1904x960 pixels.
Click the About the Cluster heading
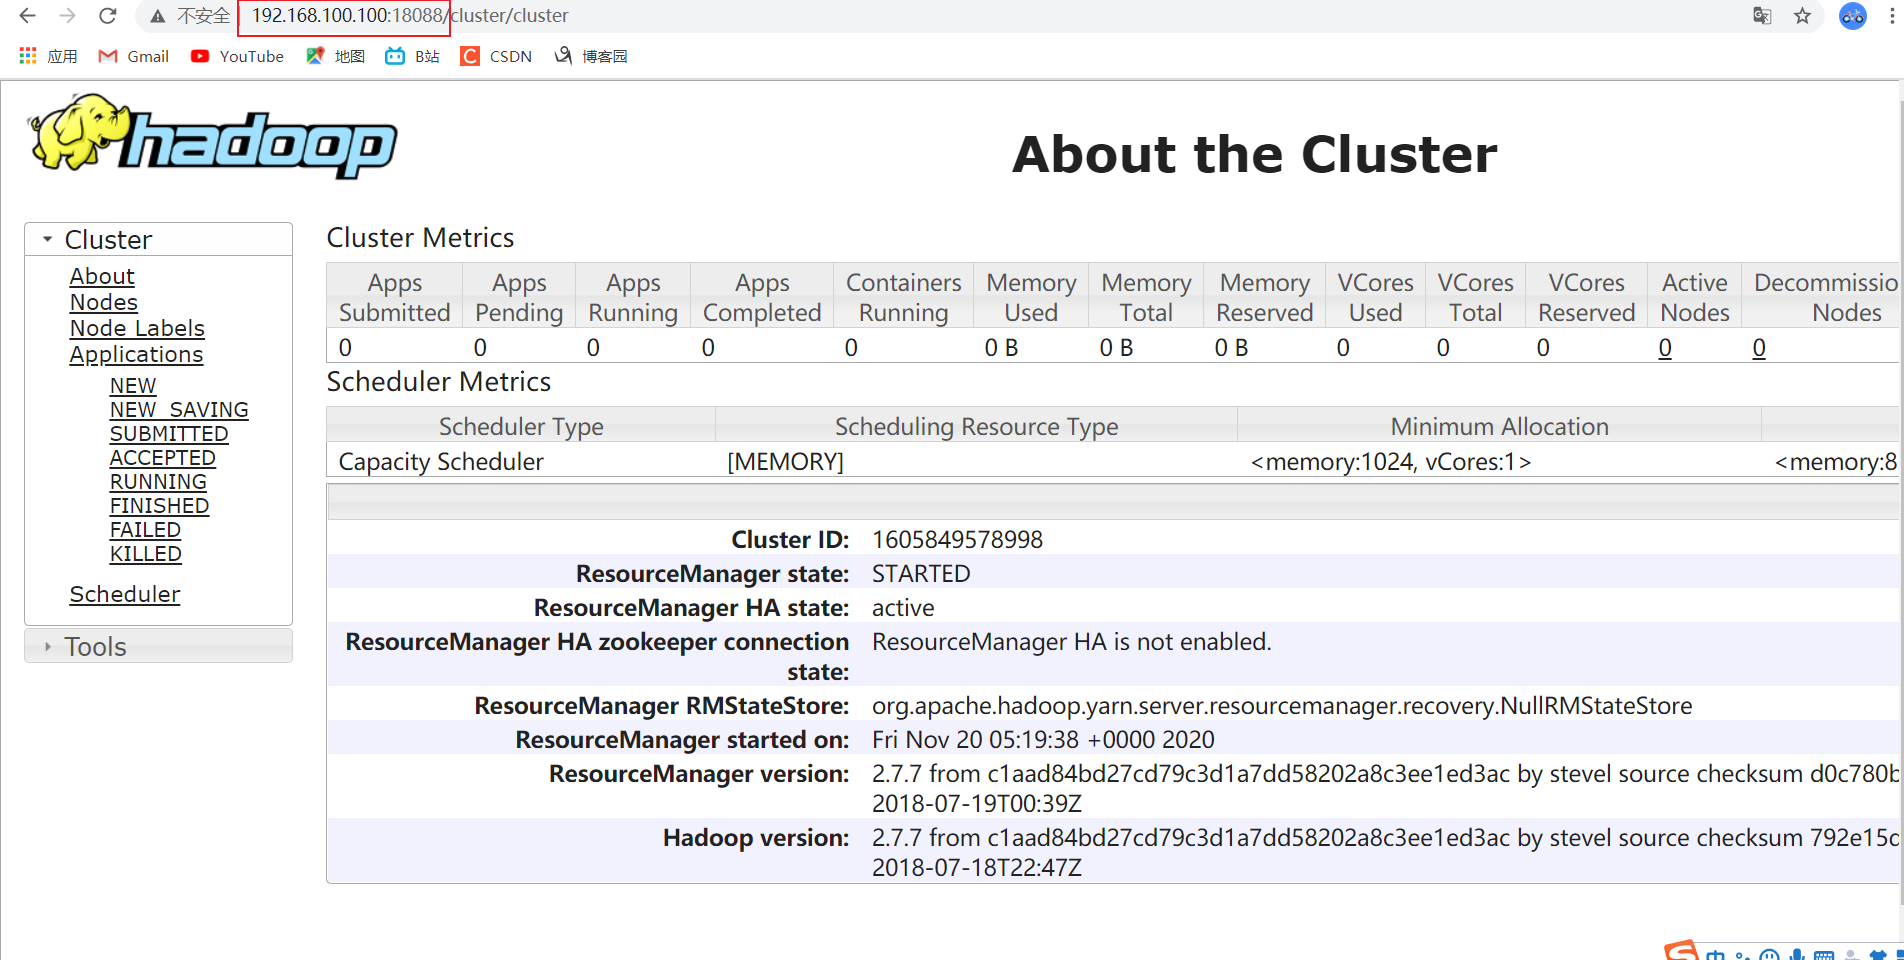(x=1255, y=154)
